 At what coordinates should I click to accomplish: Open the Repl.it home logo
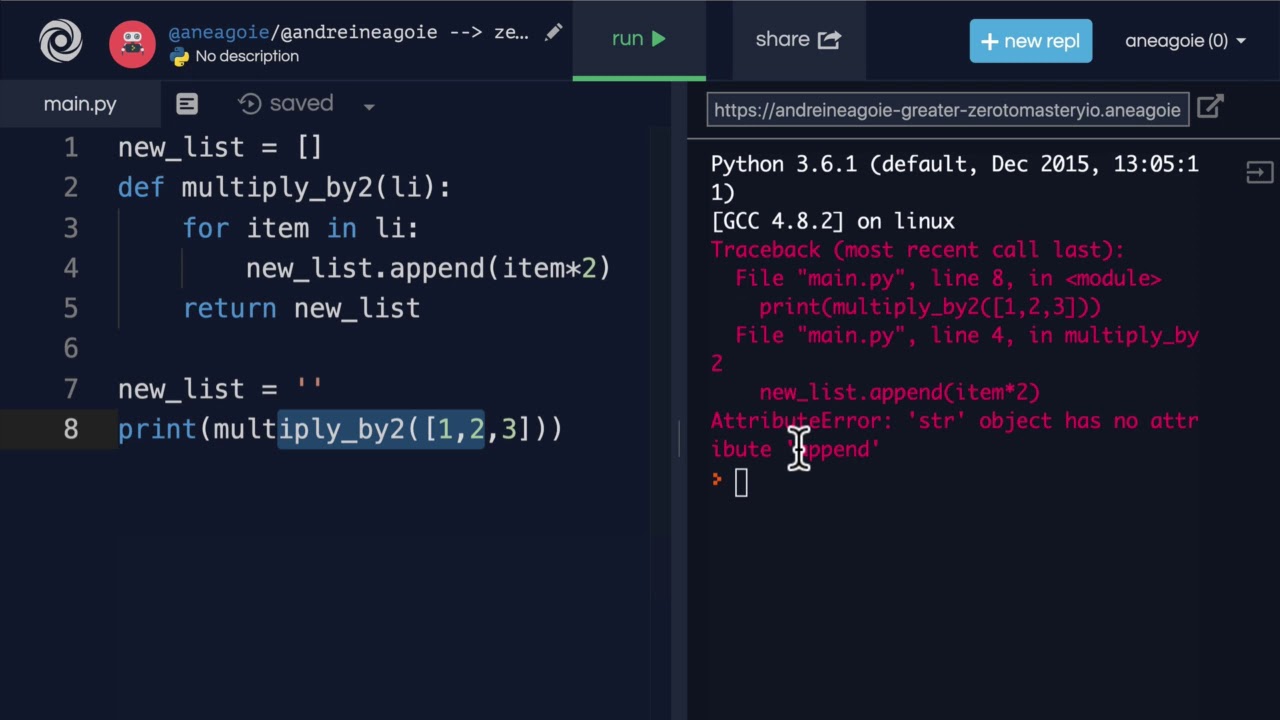click(x=60, y=41)
